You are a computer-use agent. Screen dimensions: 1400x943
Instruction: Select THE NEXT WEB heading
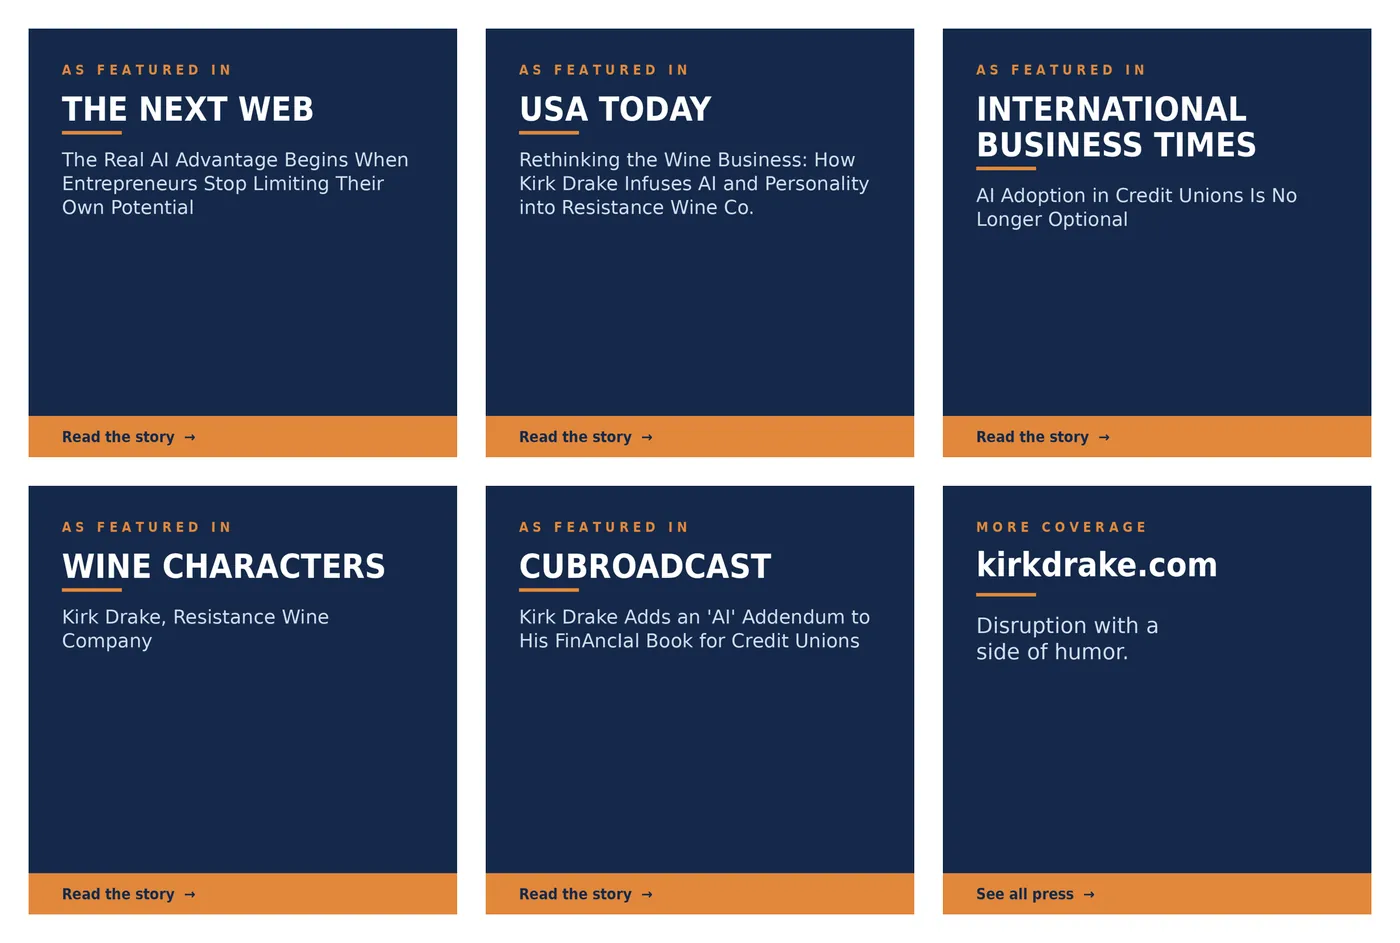188,109
